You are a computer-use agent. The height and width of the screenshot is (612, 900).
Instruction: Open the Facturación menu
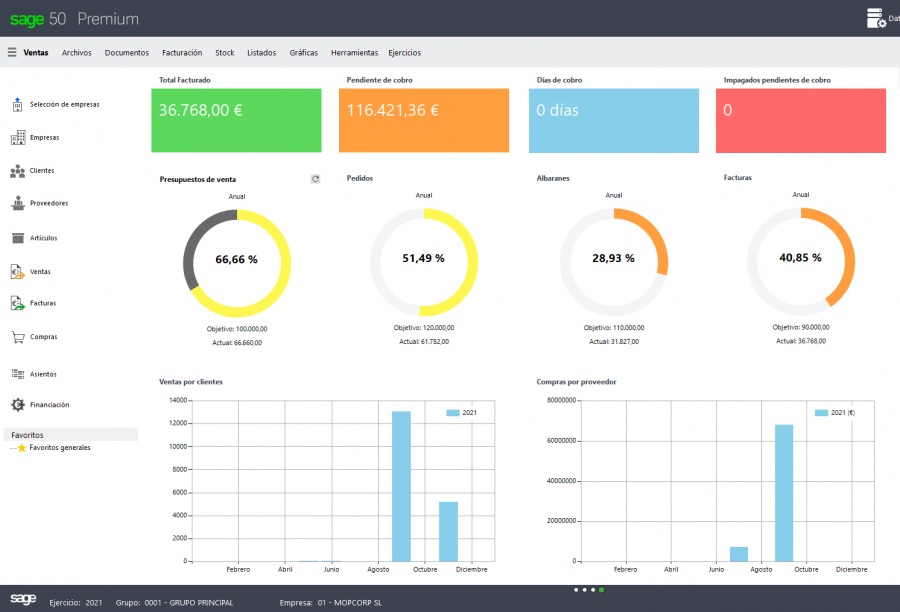pos(181,52)
